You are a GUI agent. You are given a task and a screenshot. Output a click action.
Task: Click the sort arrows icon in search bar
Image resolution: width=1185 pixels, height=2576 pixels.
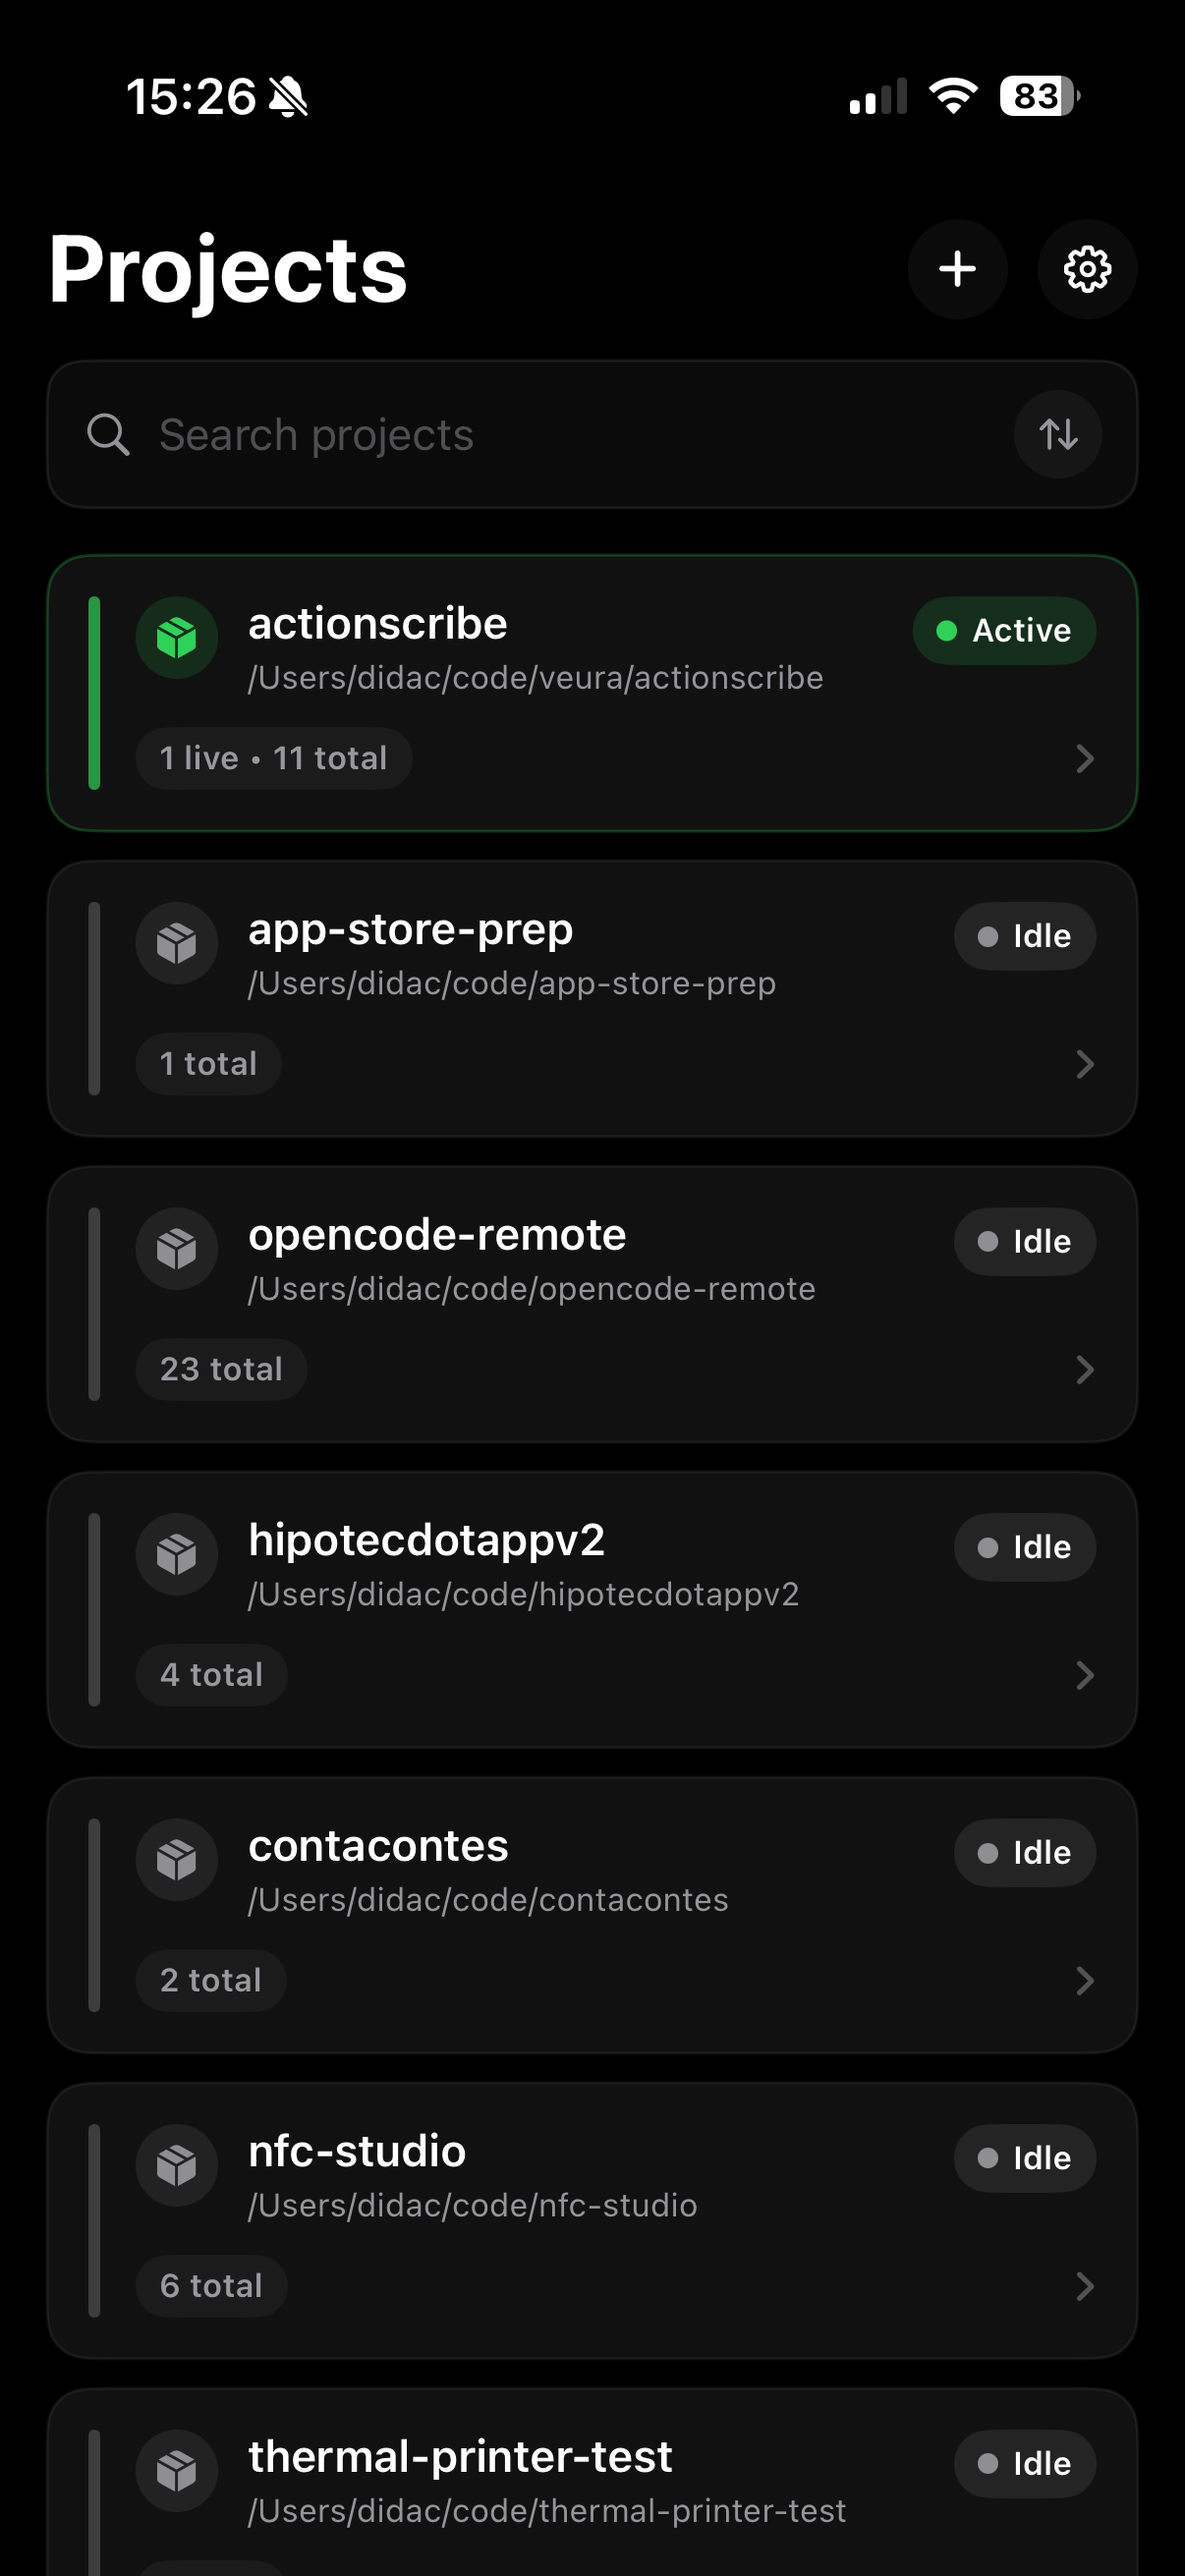1058,434
